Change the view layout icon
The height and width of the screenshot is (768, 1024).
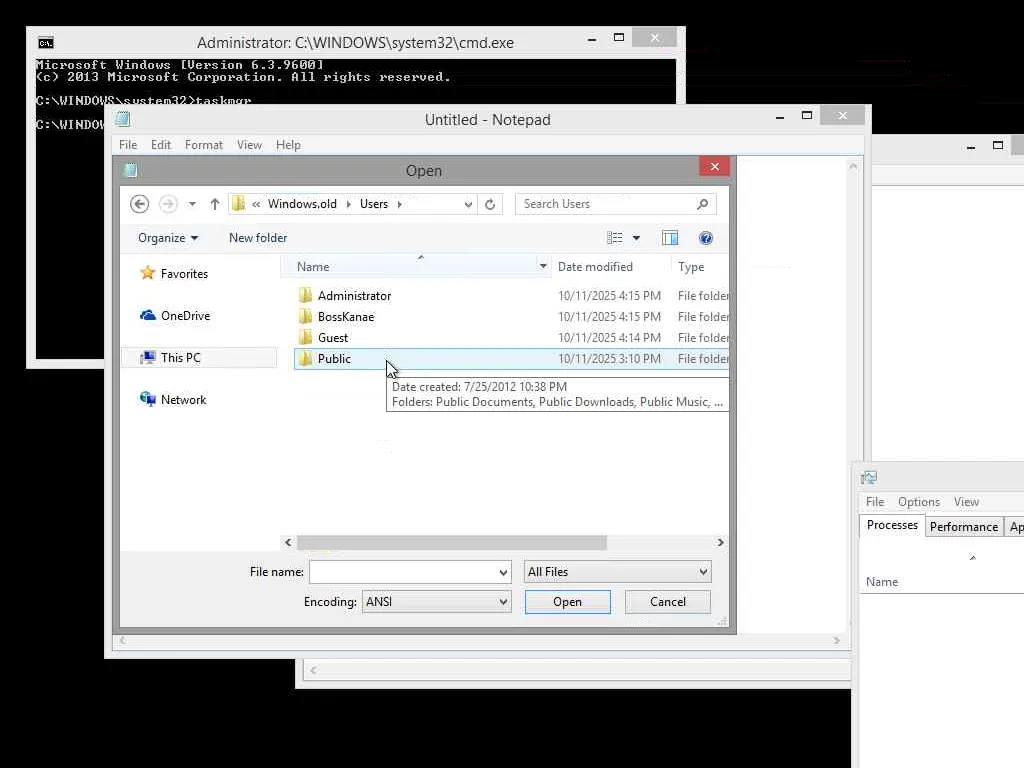(x=615, y=238)
